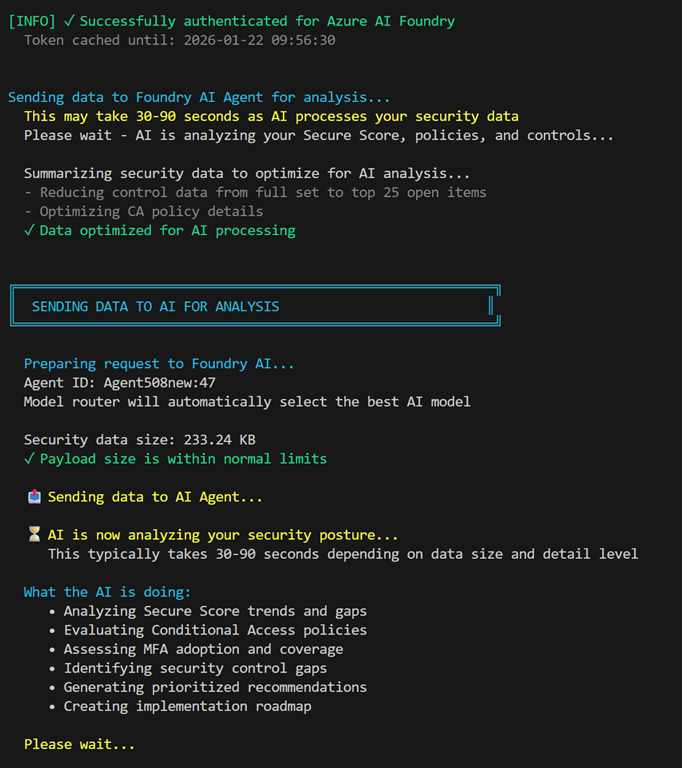Click the 'Please wait...' text at bottom
This screenshot has width=682, height=768.
[x=79, y=745]
